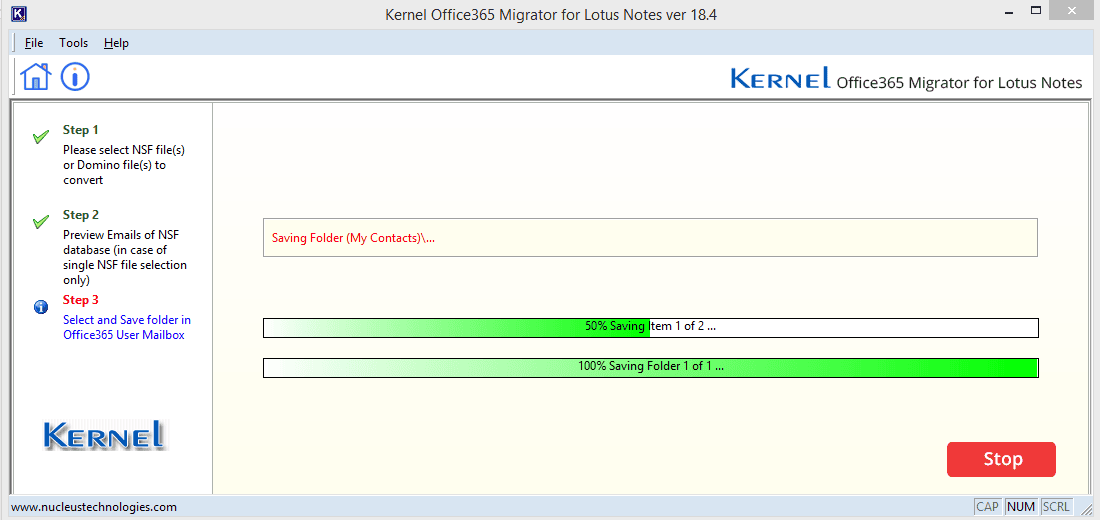The height and width of the screenshot is (520, 1100).
Task: Open the Help menu
Action: coord(116,43)
